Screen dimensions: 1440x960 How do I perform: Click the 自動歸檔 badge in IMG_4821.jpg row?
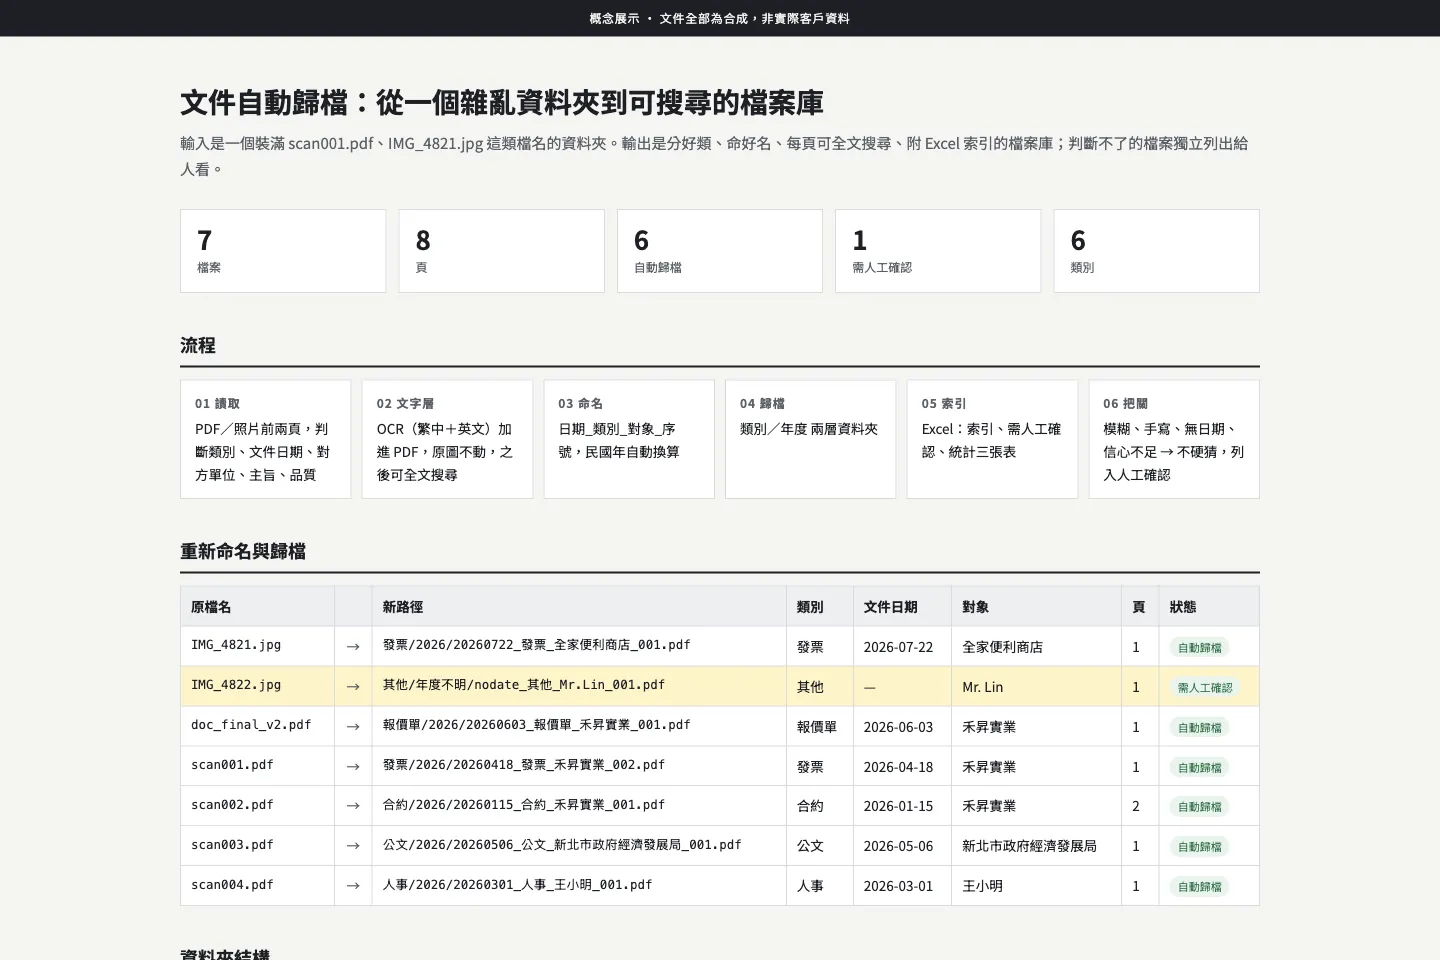click(1199, 647)
